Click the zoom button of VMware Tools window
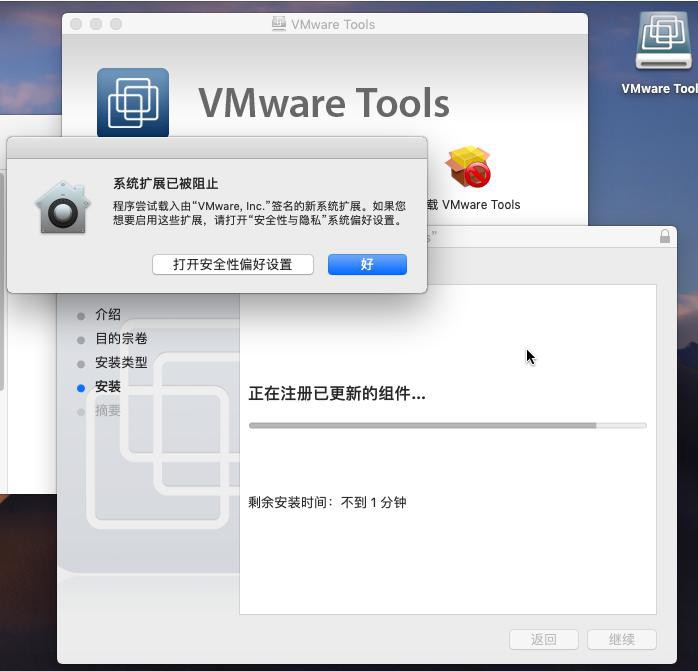Screen dimensions: 698x671 pos(116,24)
